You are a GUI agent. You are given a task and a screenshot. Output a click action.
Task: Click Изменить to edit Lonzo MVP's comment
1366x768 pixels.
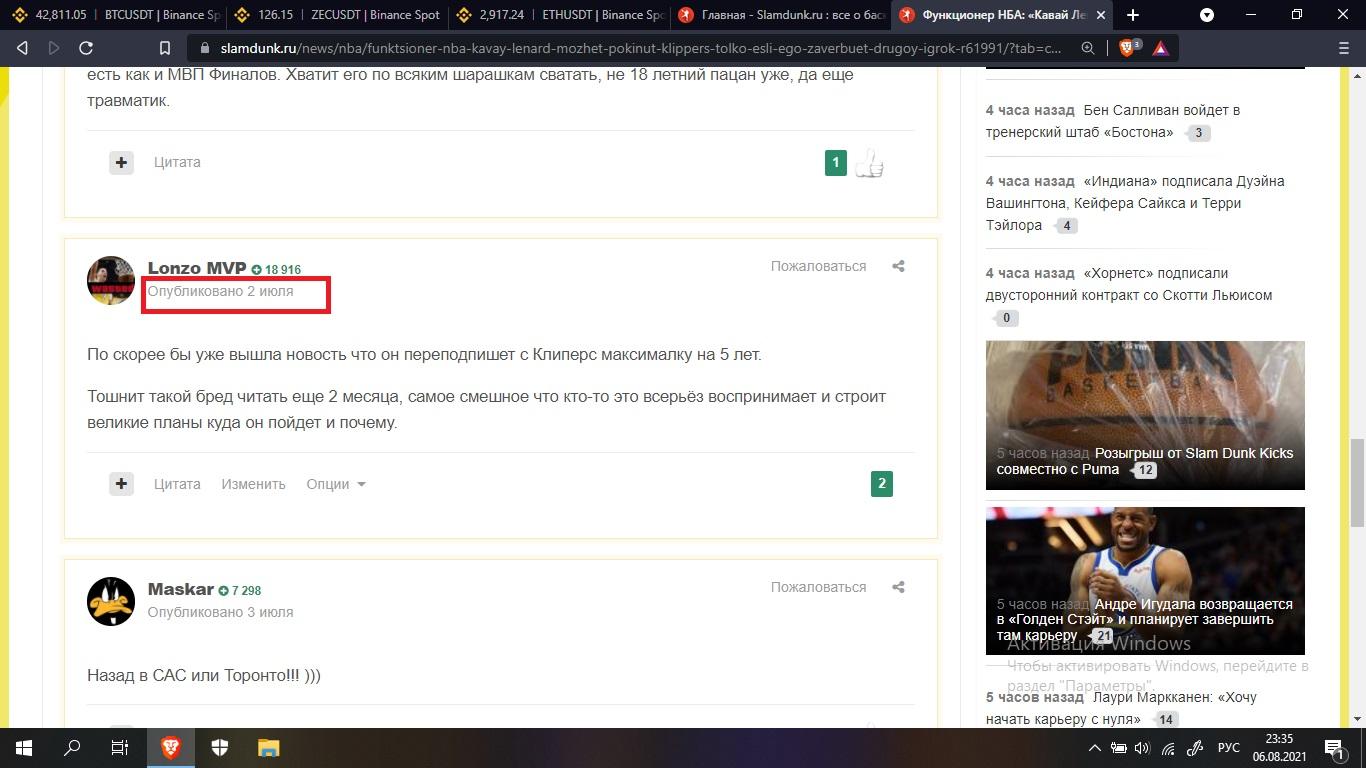(x=253, y=484)
